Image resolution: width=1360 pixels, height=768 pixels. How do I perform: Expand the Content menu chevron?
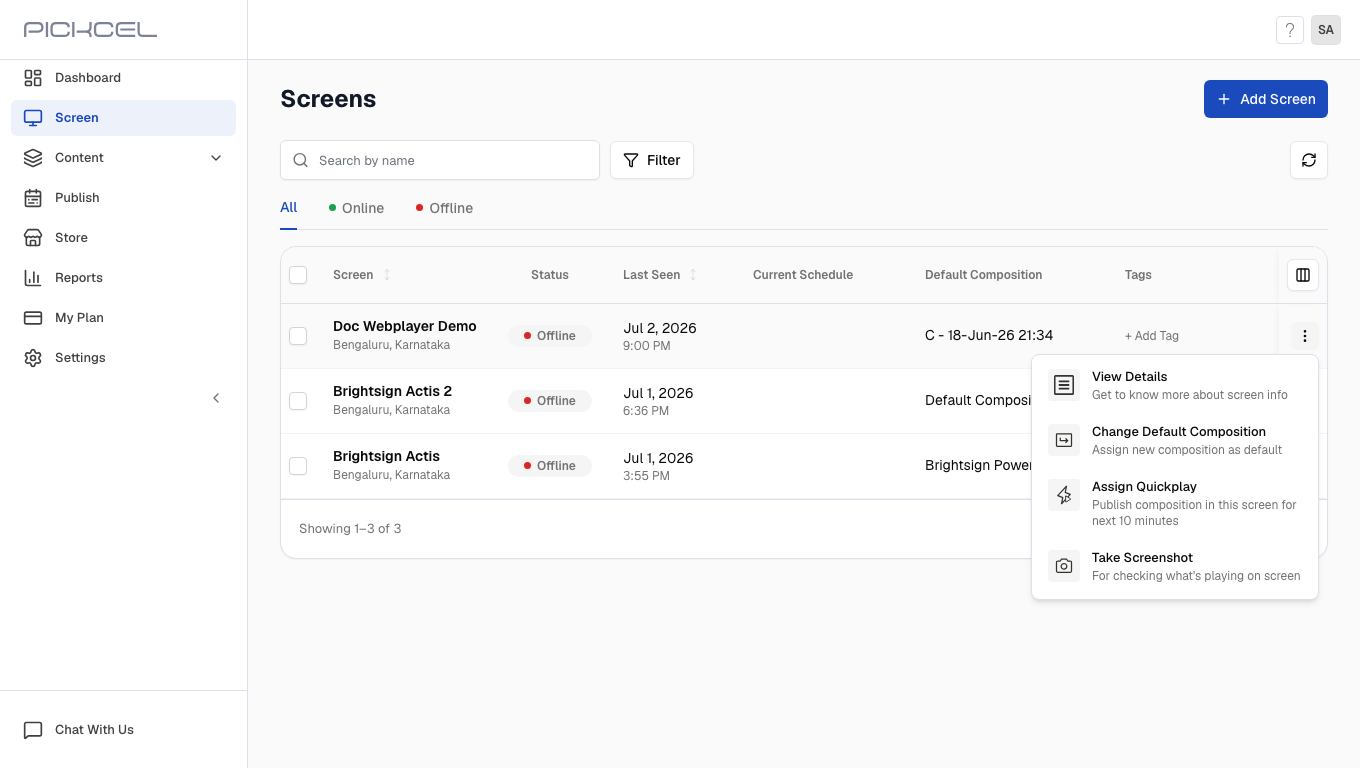coord(216,158)
